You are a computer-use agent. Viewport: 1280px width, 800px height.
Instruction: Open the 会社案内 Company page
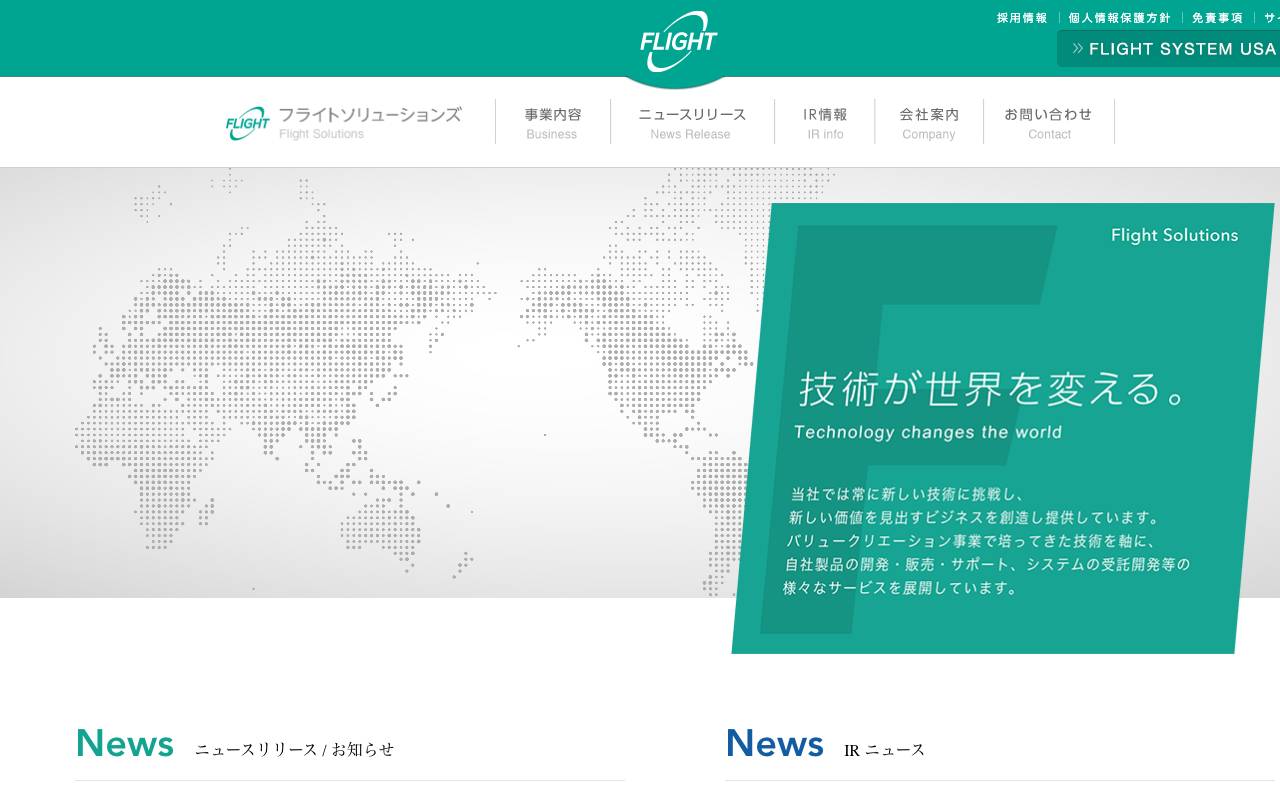tap(928, 122)
